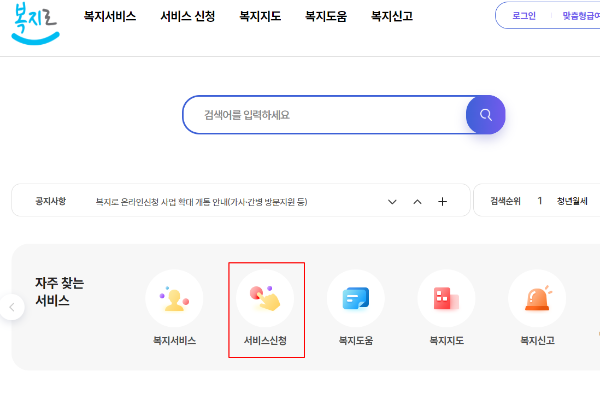Click the 청년월세 search ranking term
600x396 pixels.
[572, 201]
